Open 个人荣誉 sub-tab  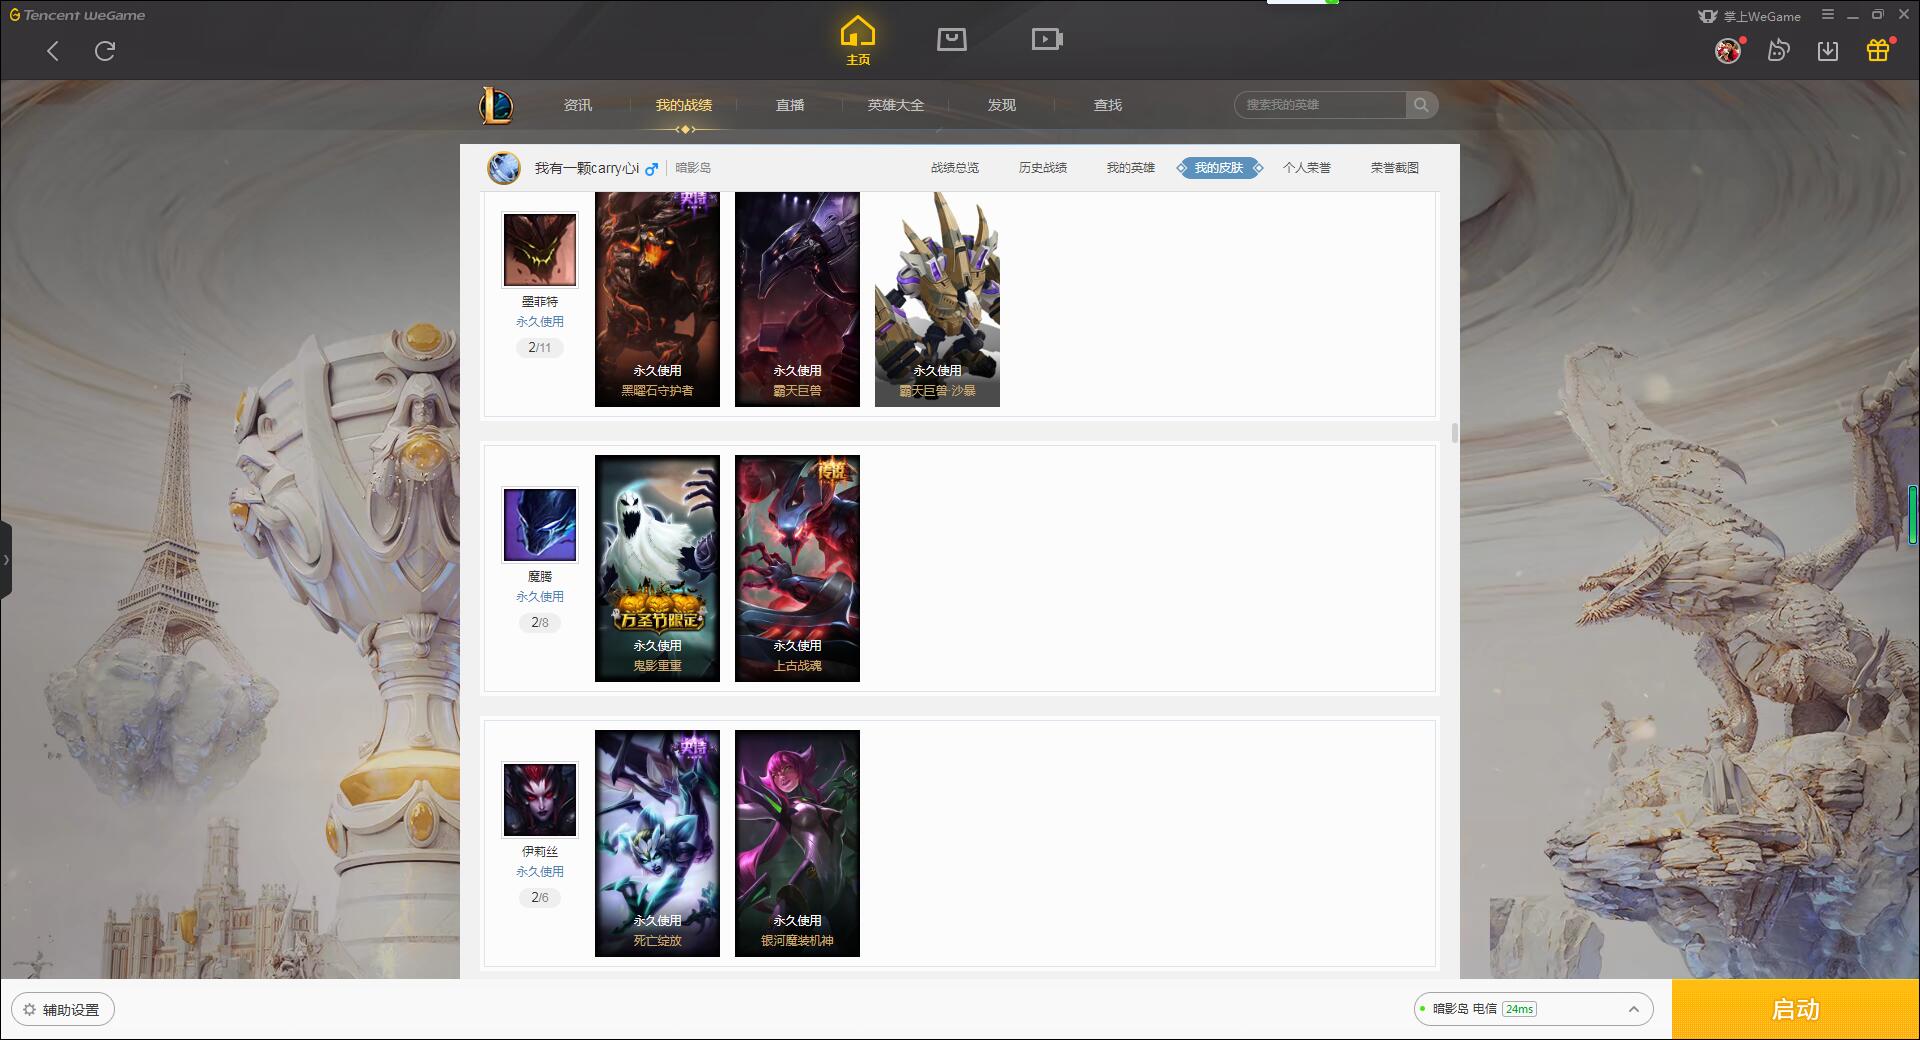pos(1307,168)
